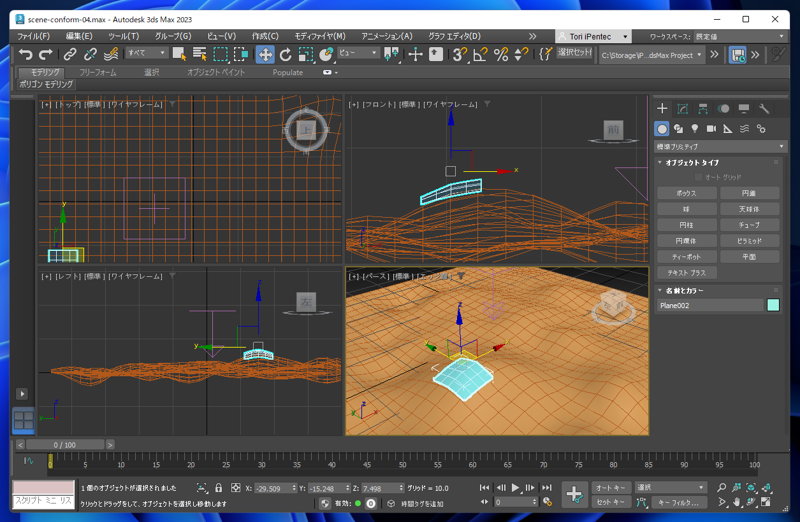Activate Bind to Space Warp tool
Viewport: 800px width, 522px height.
pos(111,54)
